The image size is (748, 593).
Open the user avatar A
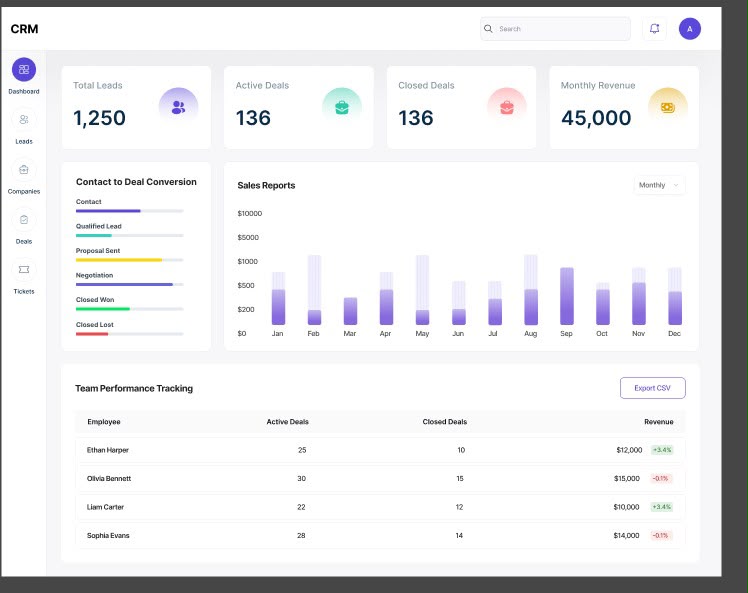690,29
